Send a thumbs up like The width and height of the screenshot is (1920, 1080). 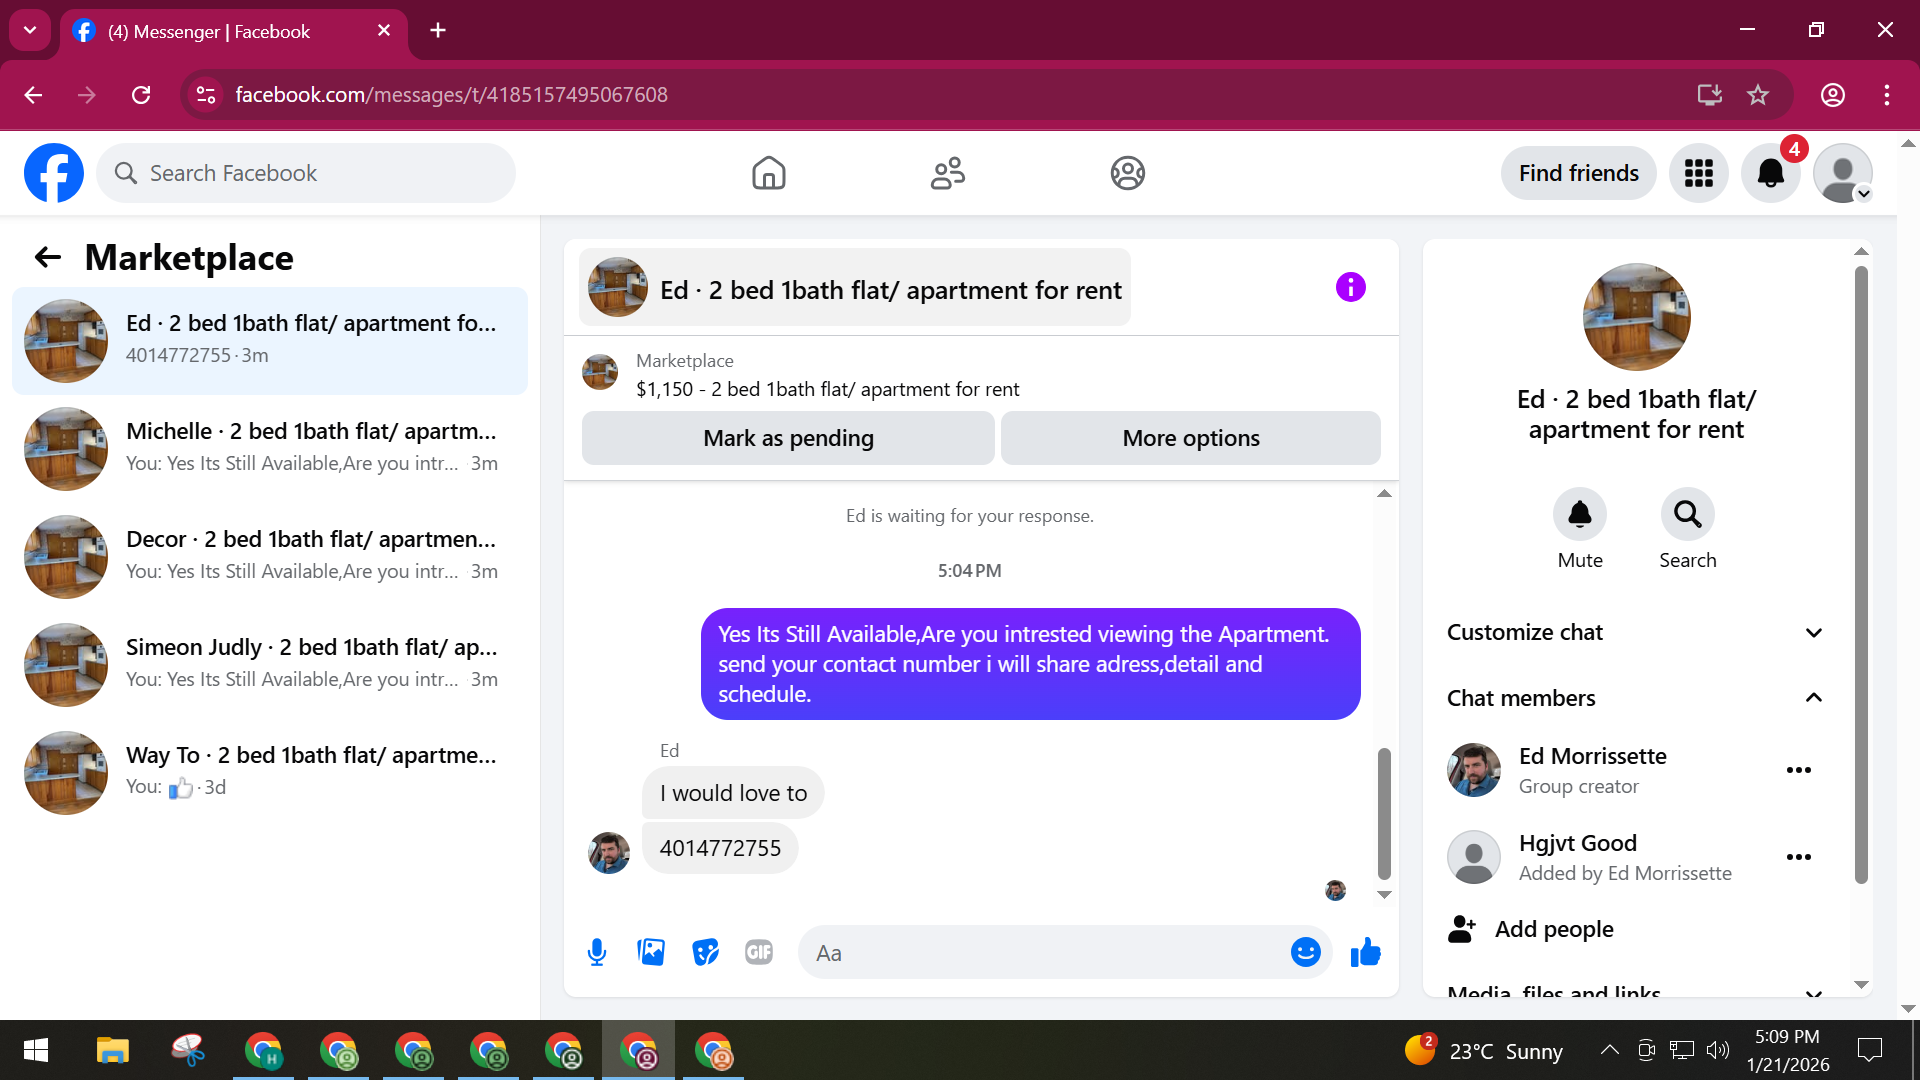point(1365,952)
